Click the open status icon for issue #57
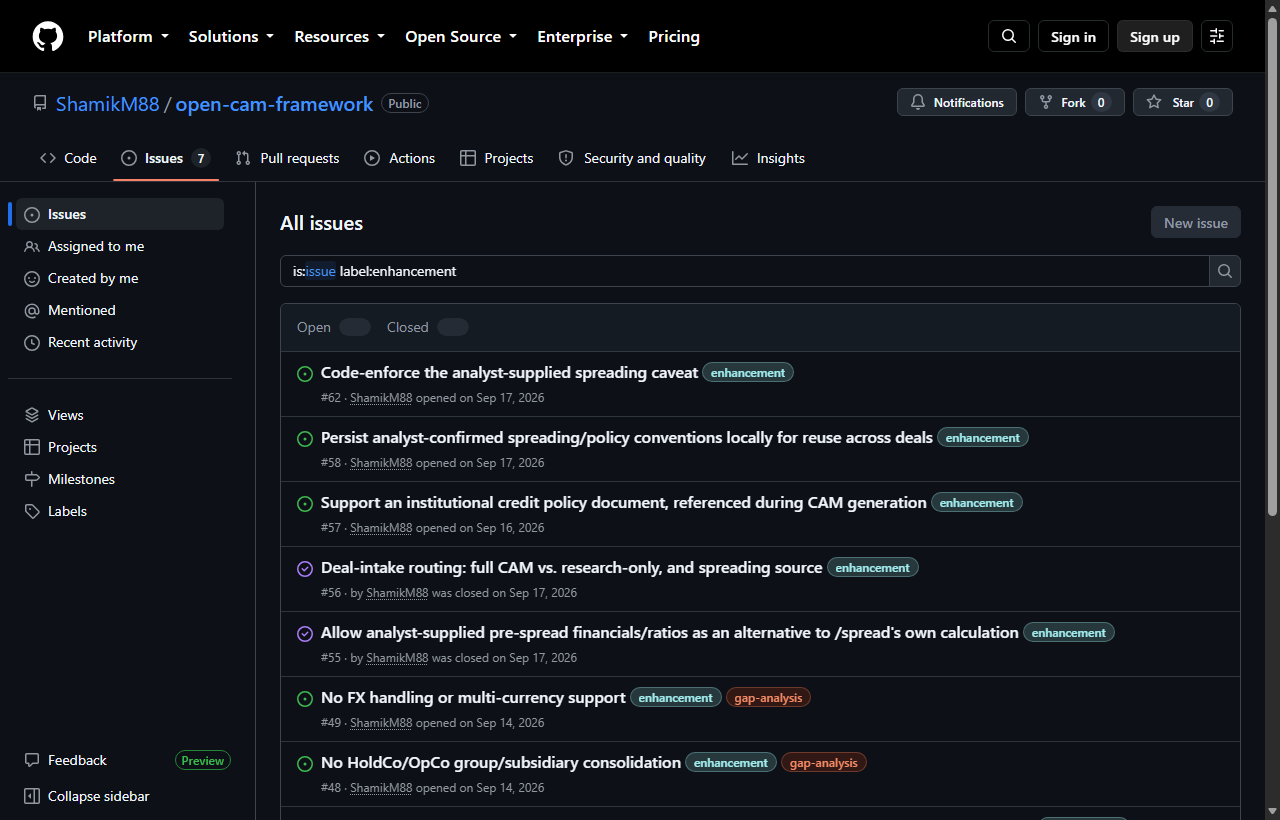This screenshot has width=1280, height=820. click(x=305, y=504)
